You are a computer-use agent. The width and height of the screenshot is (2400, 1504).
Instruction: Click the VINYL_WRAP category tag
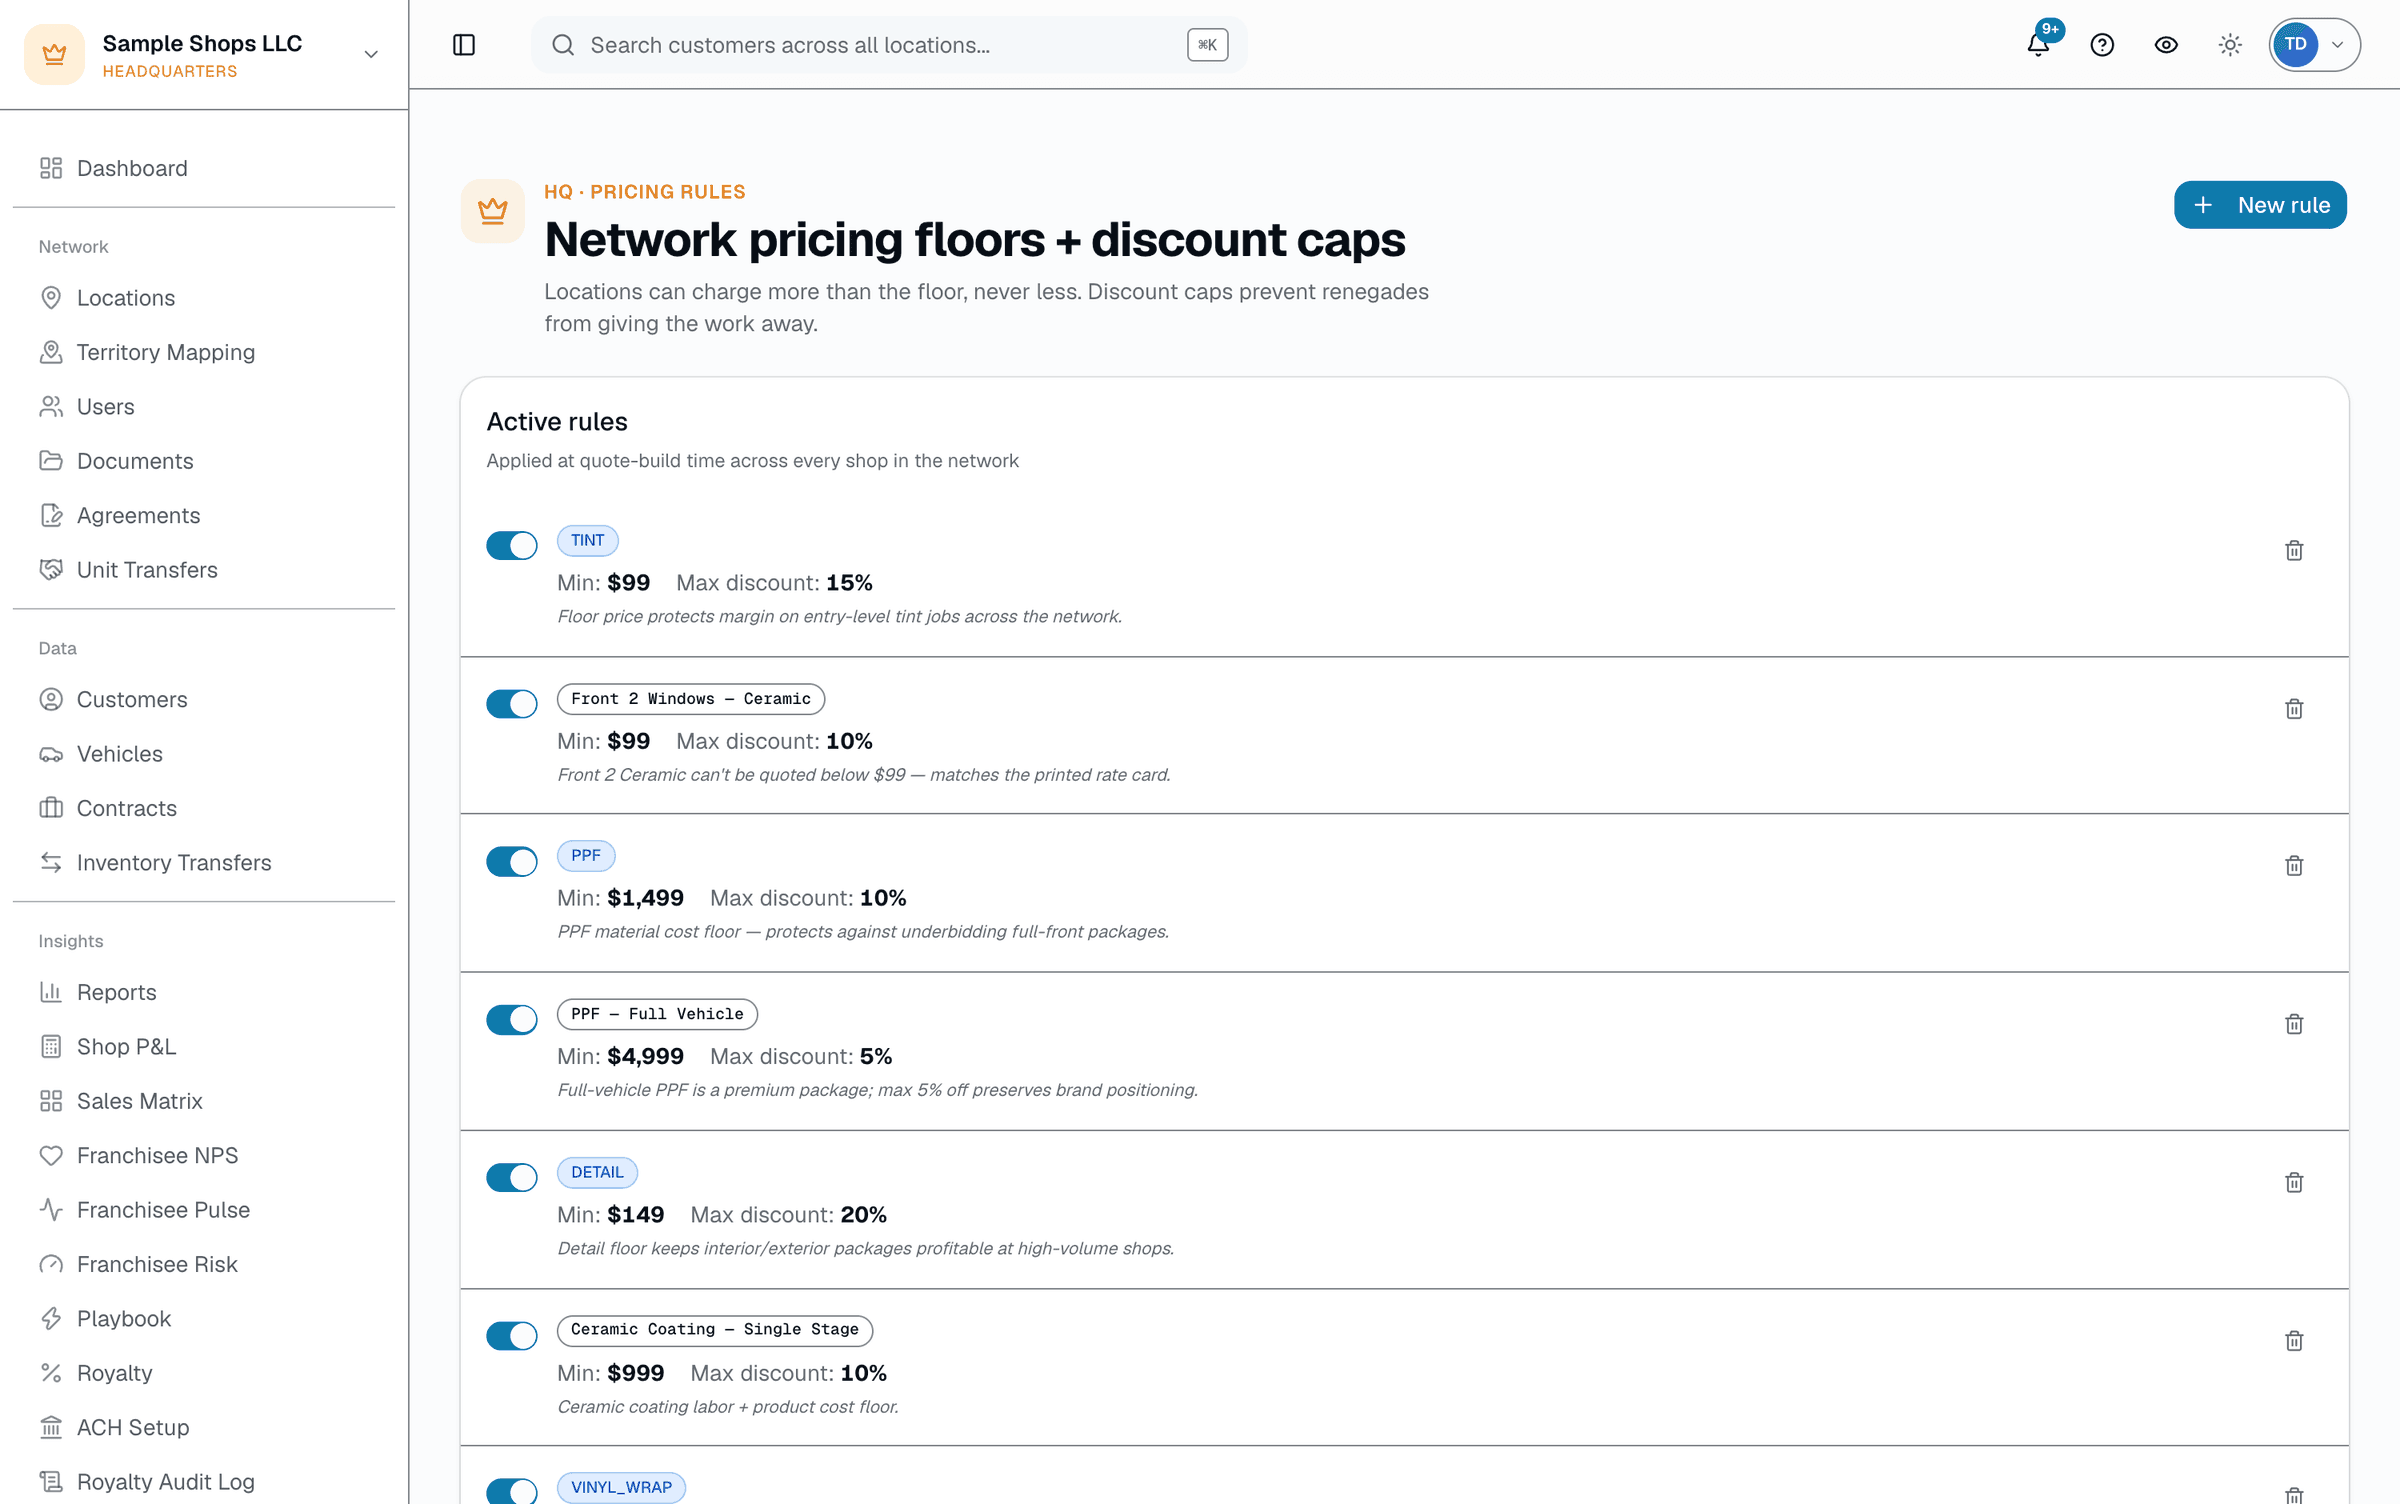(x=621, y=1487)
